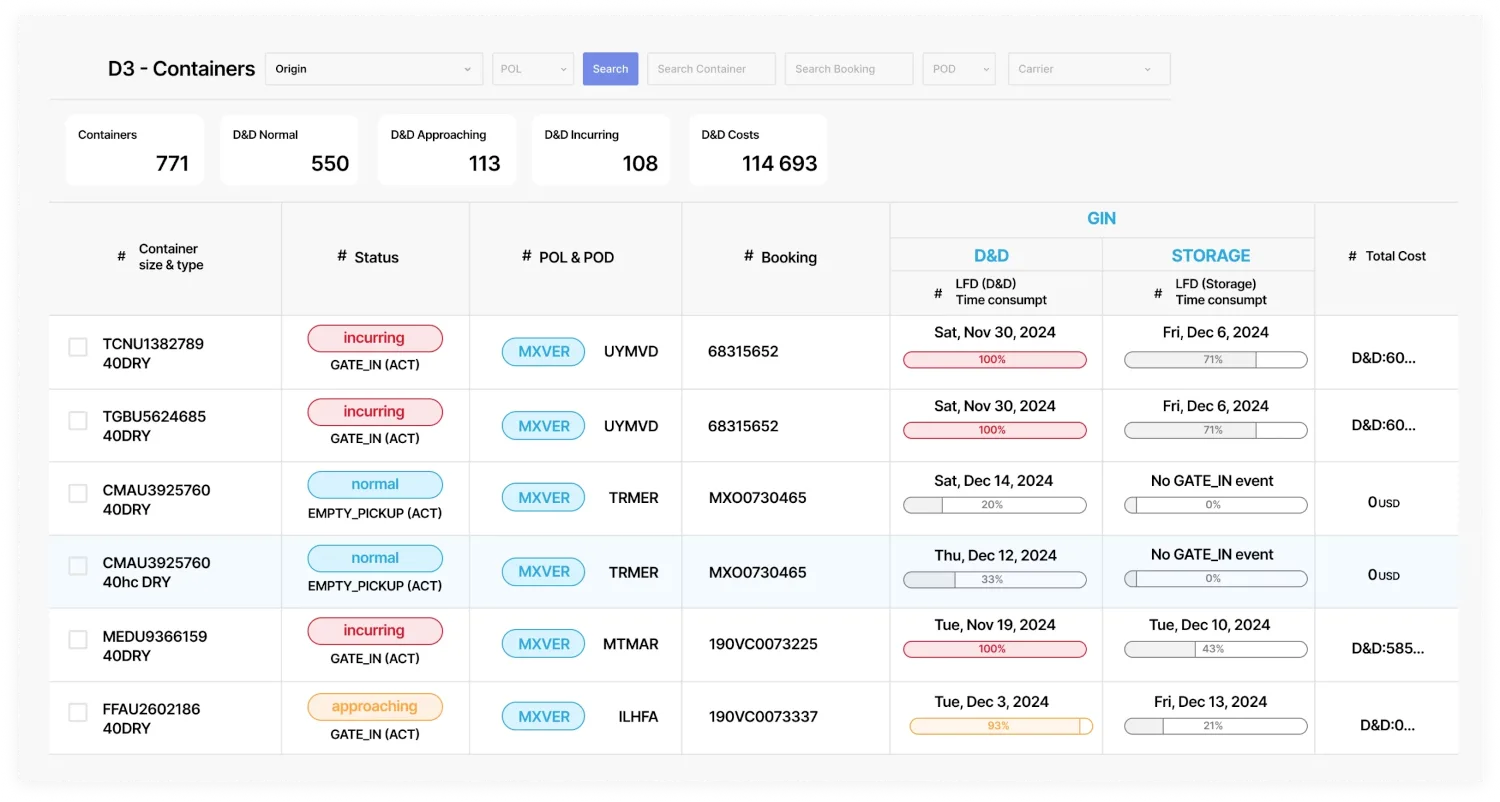Click the 33% D&D progress bar
Image resolution: width=1500 pixels, height=802 pixels.
(x=995, y=579)
